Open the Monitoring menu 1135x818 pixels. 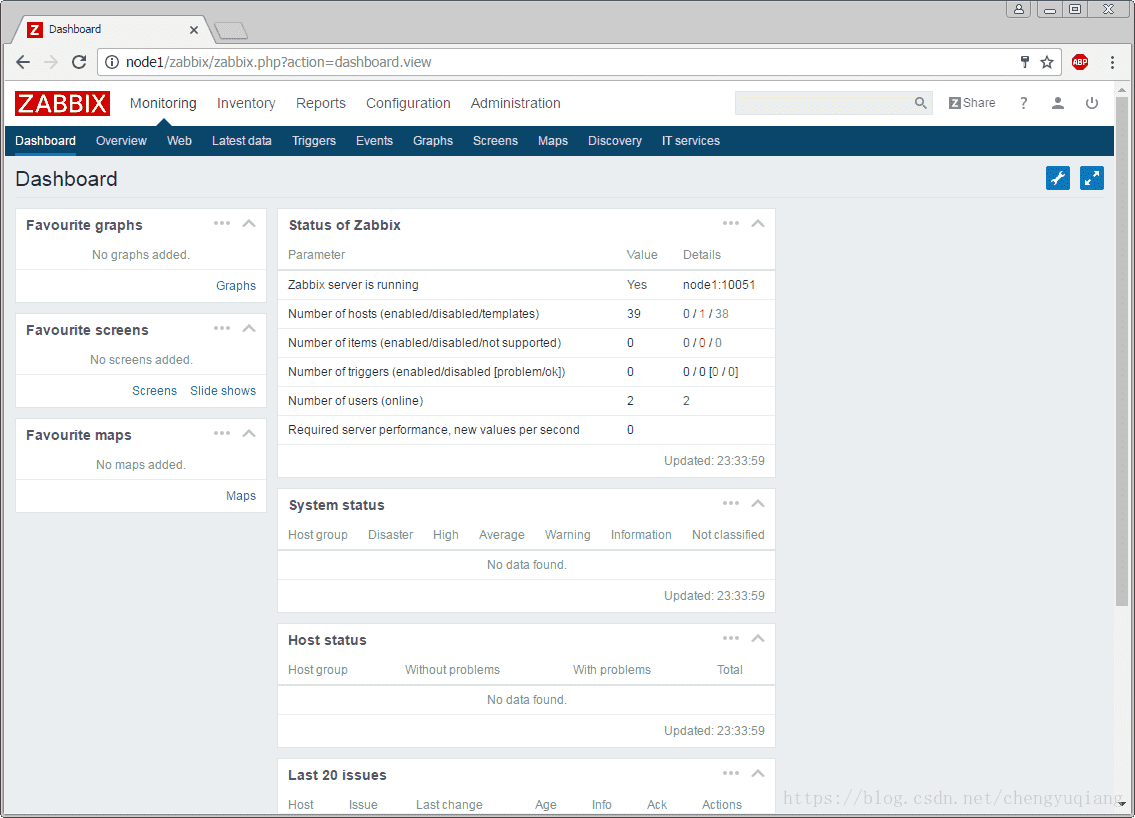coord(163,104)
